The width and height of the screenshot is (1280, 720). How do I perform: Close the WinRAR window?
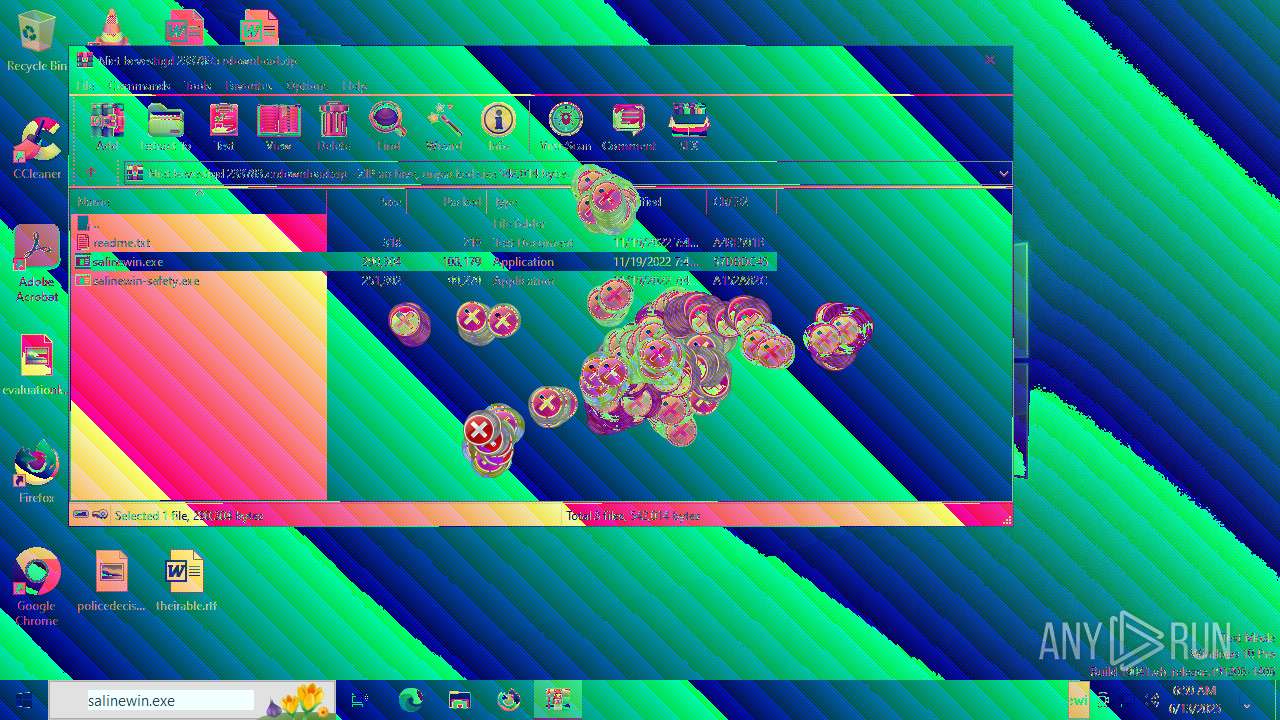pos(990,60)
